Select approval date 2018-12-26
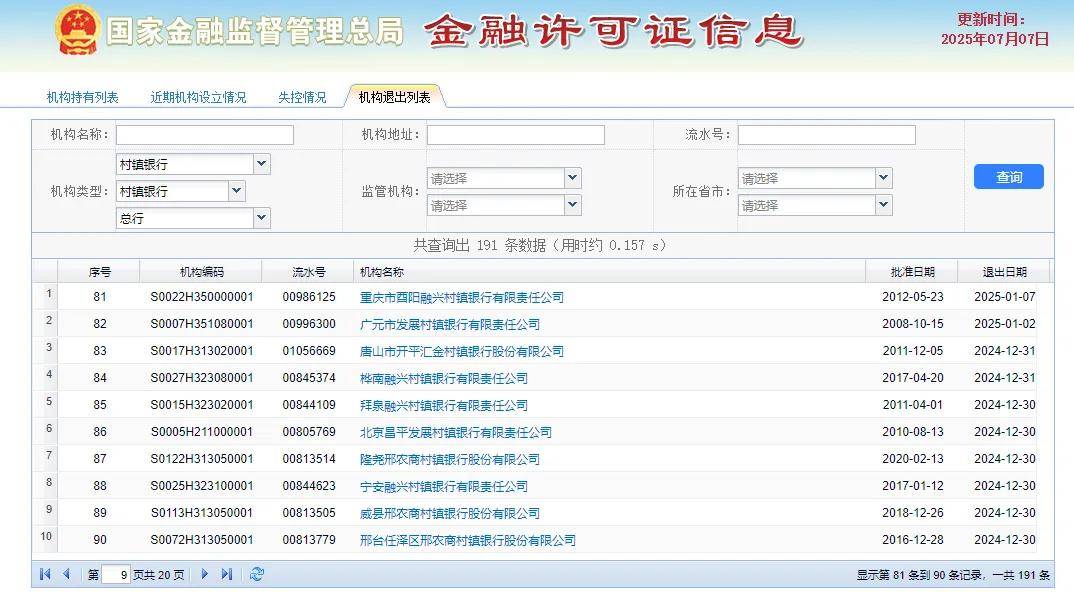Viewport: 1074px width, 592px height. [912, 513]
